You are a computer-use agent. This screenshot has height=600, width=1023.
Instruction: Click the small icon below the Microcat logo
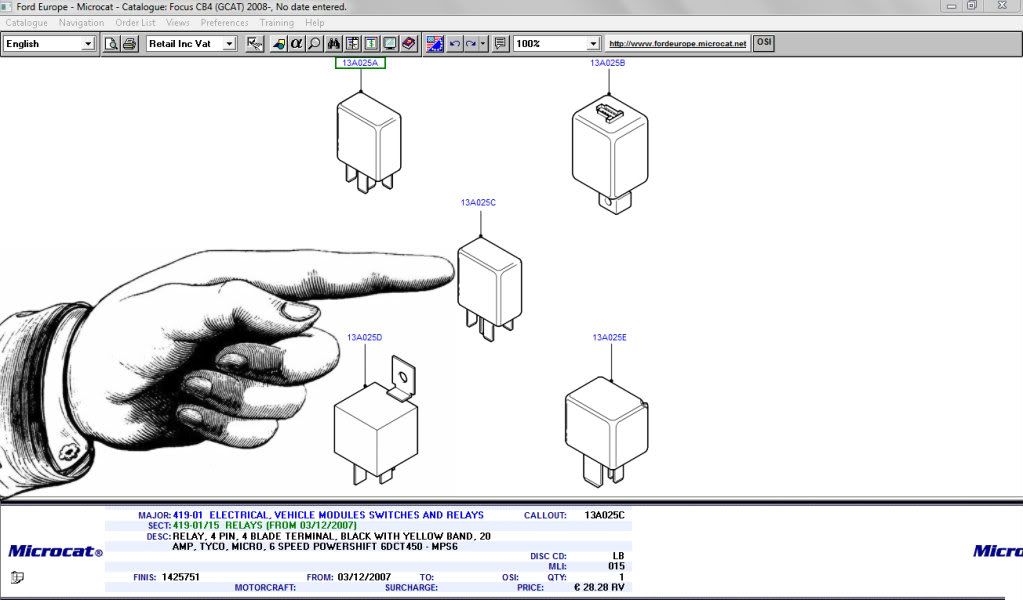click(x=18, y=577)
